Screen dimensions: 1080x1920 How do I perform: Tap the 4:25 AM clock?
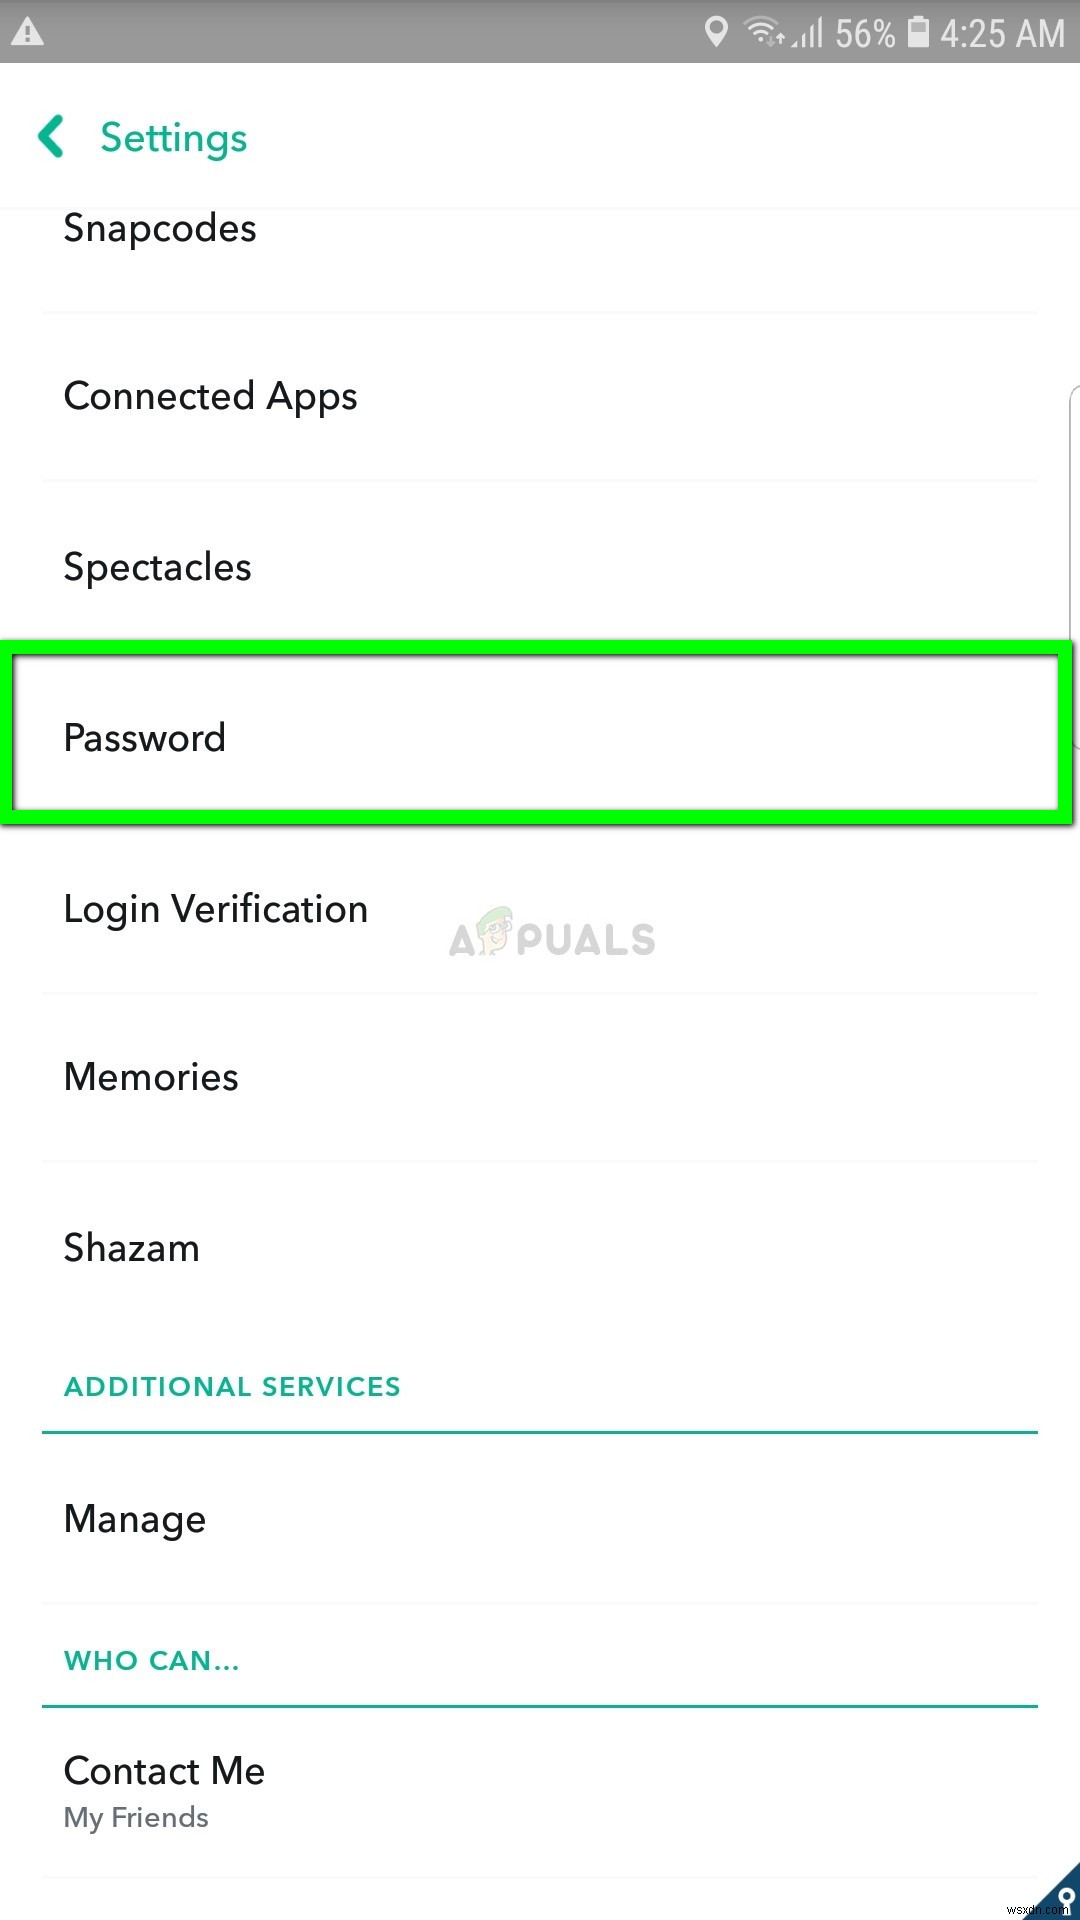[x=1002, y=34]
